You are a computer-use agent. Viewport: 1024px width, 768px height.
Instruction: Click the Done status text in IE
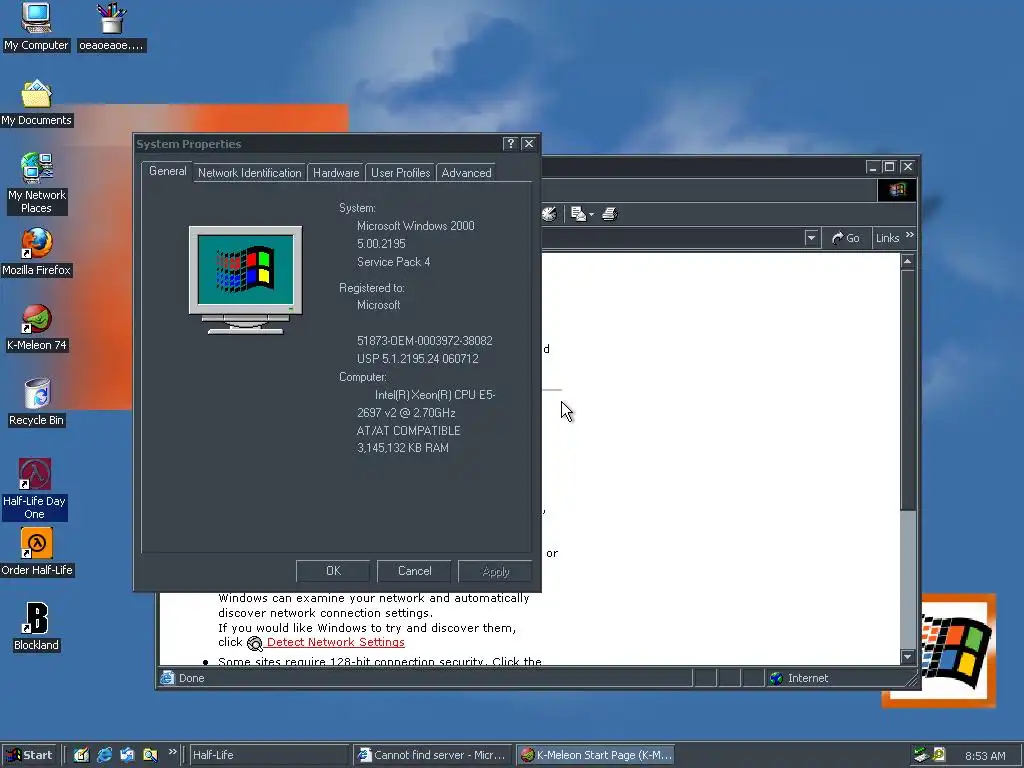coord(191,678)
